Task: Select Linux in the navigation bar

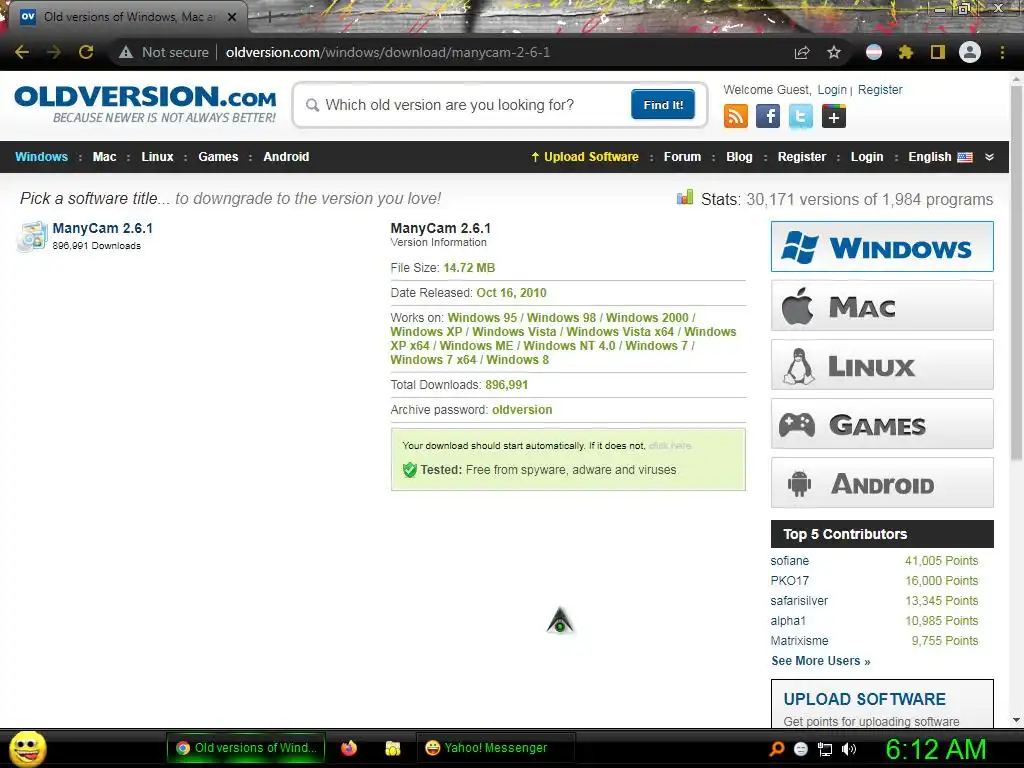Action: click(x=157, y=157)
